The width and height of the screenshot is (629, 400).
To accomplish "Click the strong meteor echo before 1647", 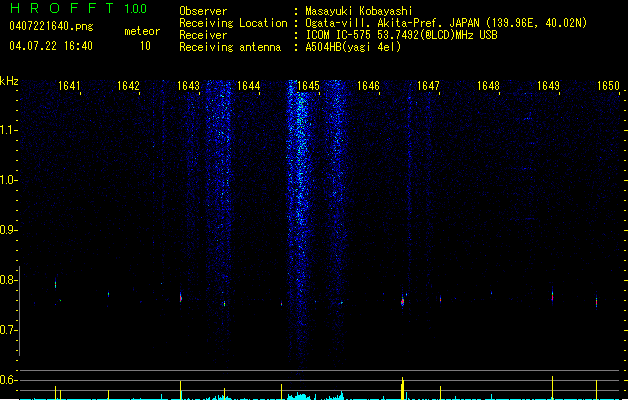I will [402, 302].
